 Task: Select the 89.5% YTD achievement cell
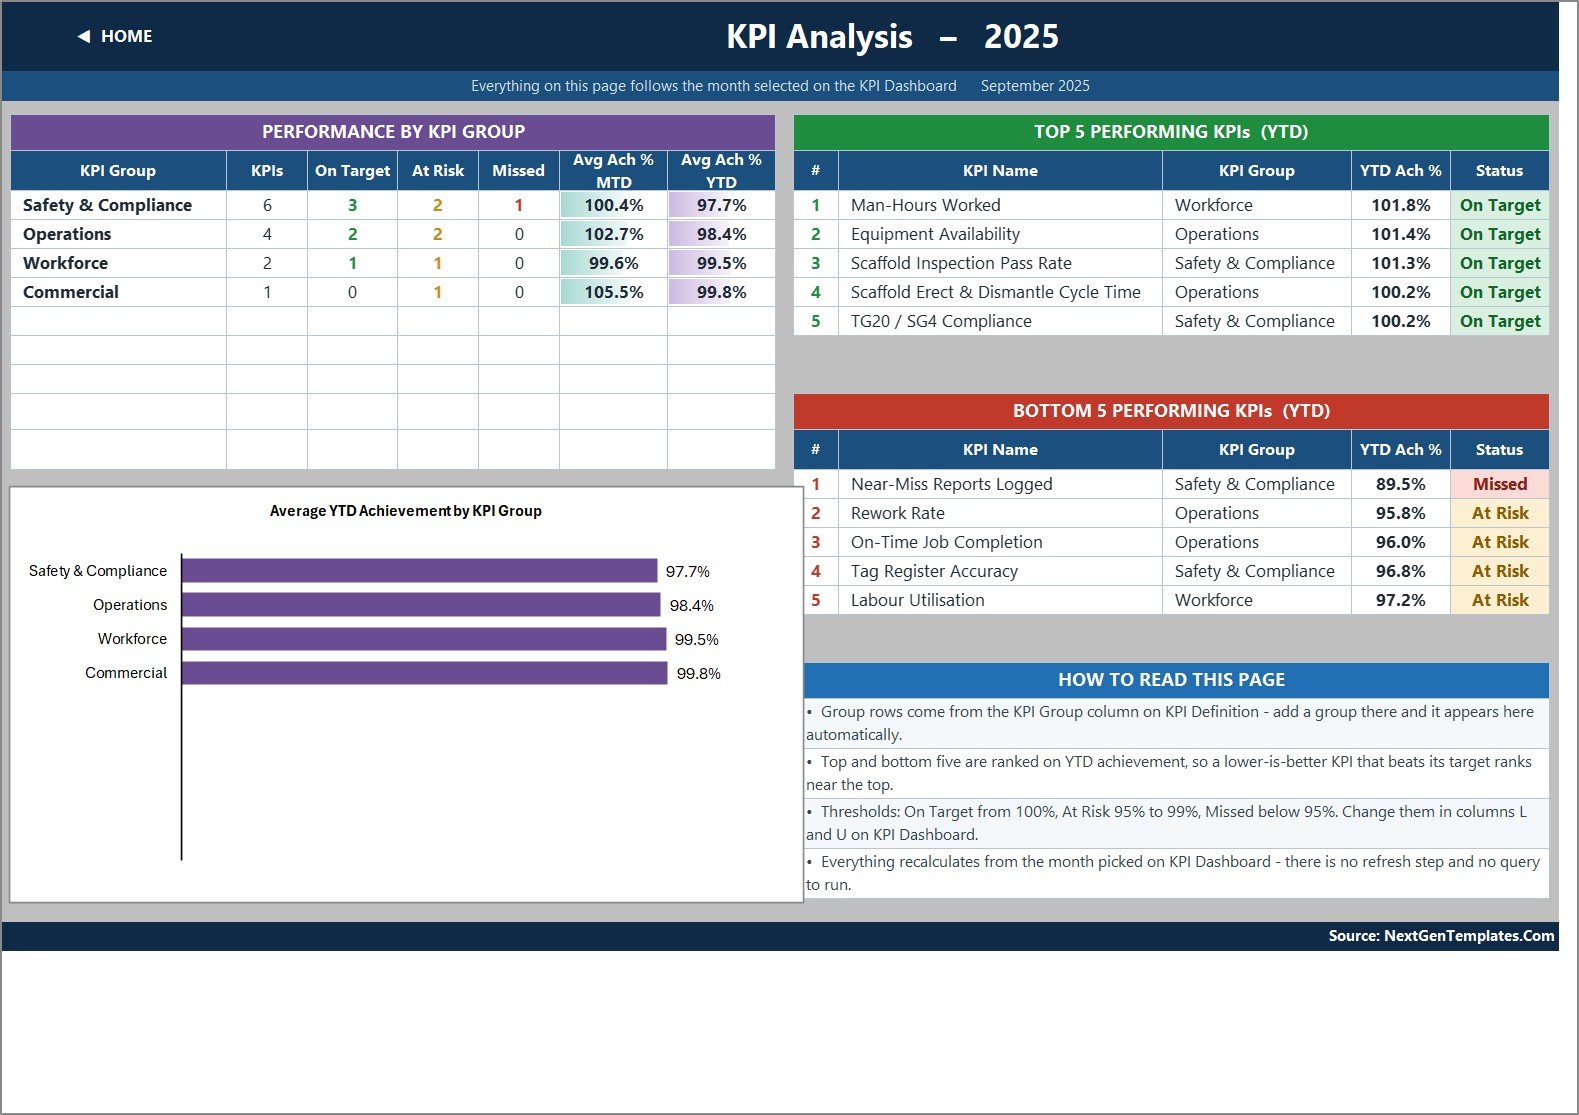coord(1400,484)
